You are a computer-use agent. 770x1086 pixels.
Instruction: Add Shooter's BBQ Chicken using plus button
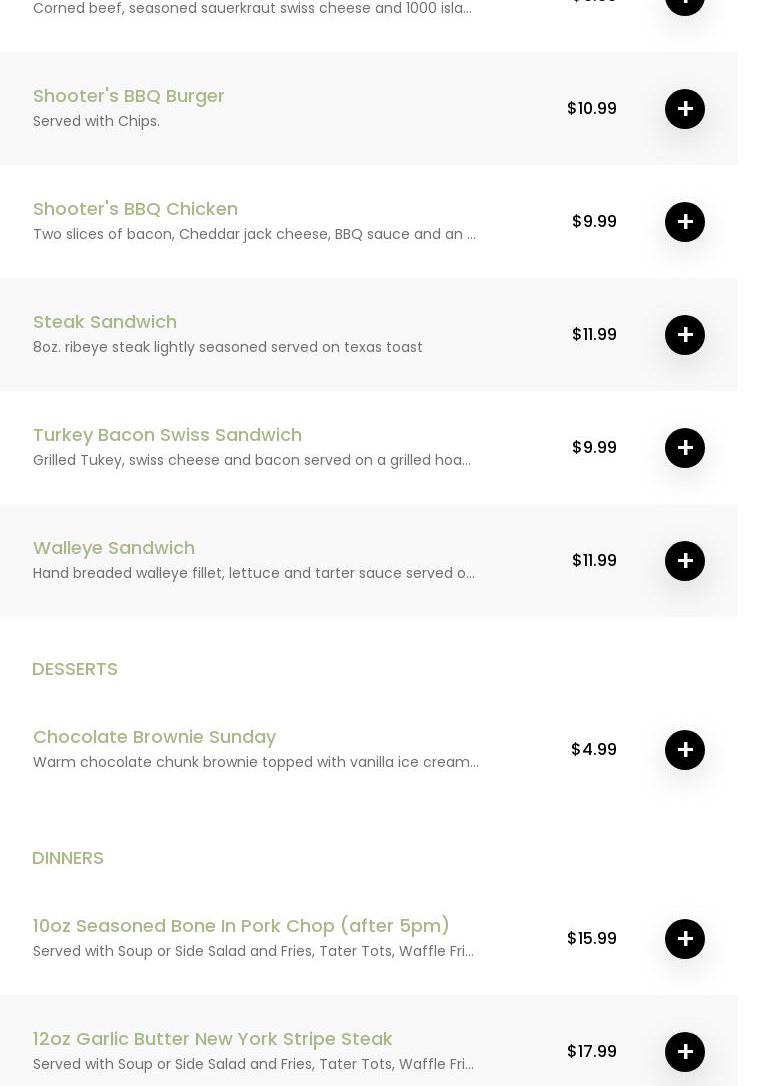click(x=684, y=222)
